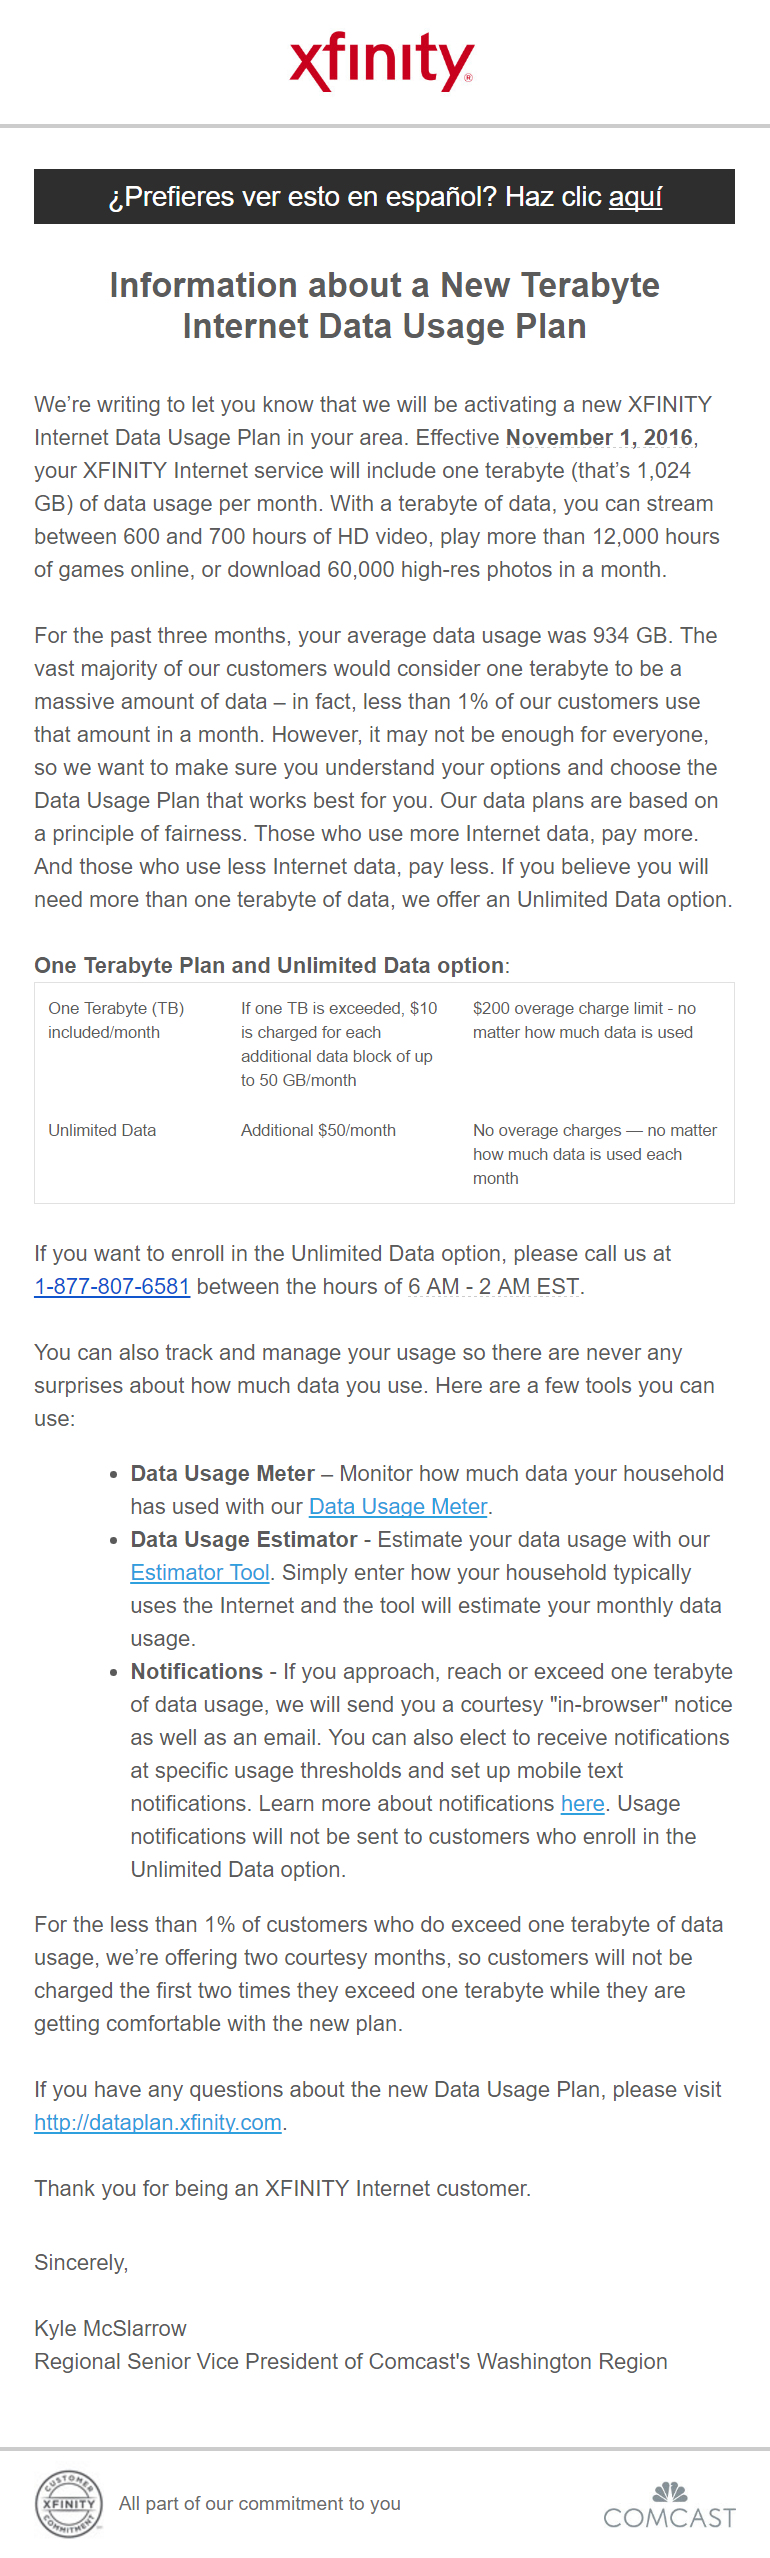Click the "Unlimited Data" table cell
770x2558 pixels.
102,1130
